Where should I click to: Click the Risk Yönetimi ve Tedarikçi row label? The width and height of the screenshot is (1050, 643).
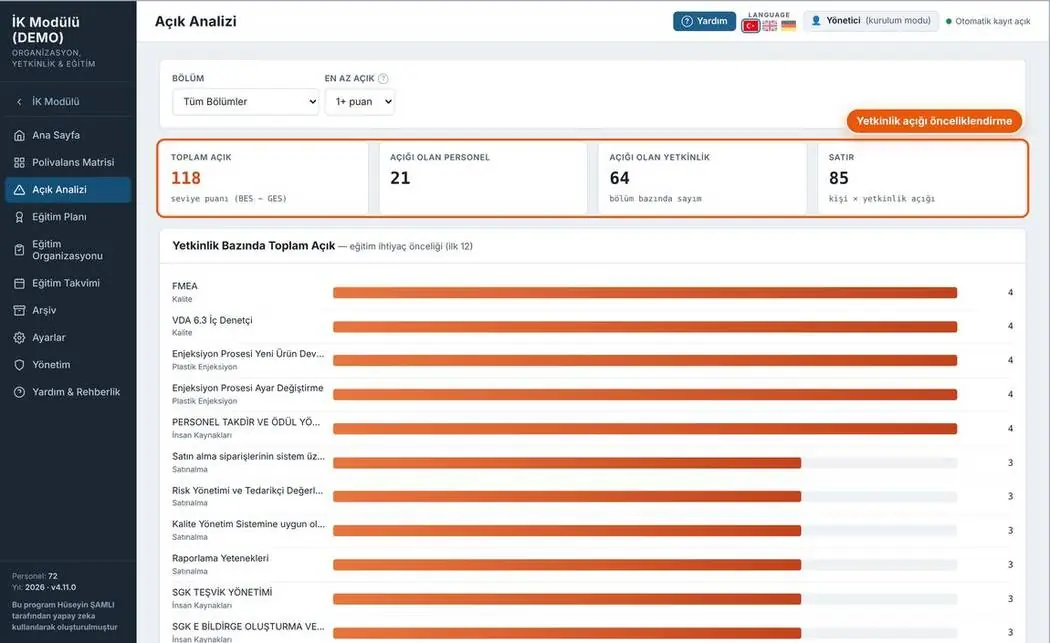tap(248, 490)
